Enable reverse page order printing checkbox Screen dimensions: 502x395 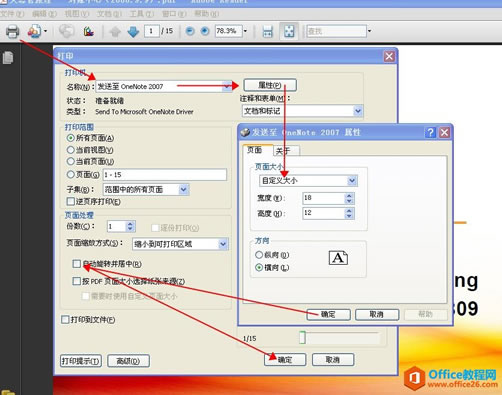[x=70, y=201]
